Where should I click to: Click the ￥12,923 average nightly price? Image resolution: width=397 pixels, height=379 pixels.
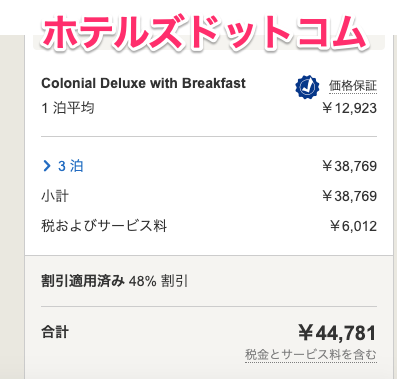(349, 108)
